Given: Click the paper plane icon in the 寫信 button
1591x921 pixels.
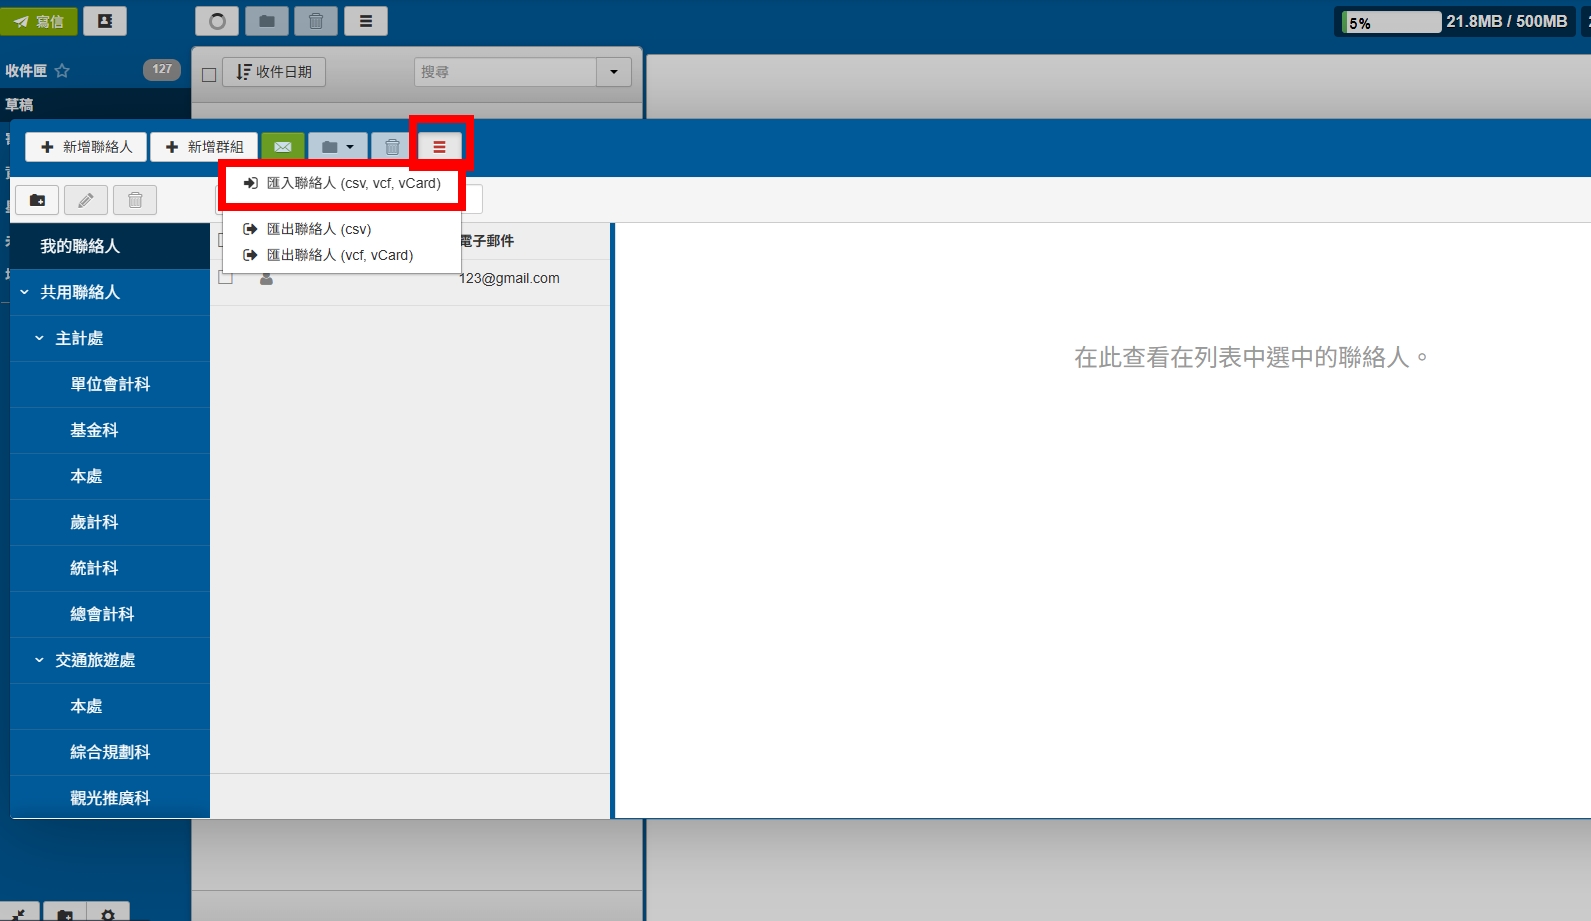Looking at the screenshot, I should (21, 21).
